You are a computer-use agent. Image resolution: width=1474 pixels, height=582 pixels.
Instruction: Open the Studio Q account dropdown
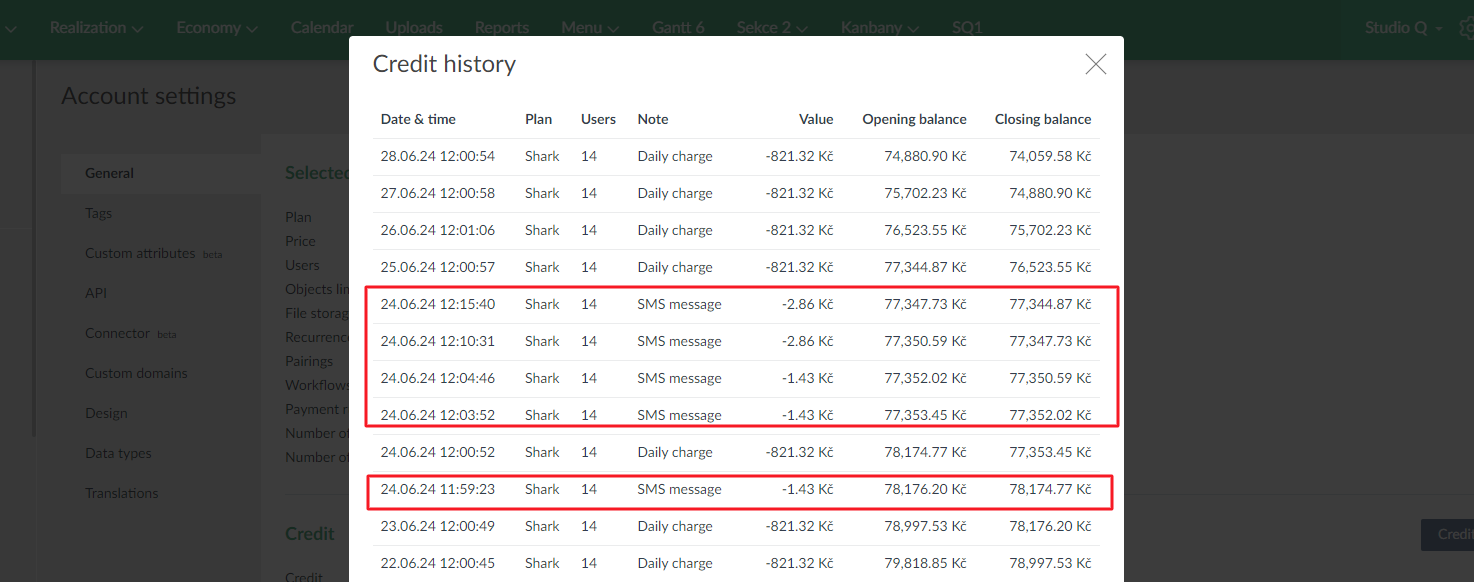(x=1403, y=28)
